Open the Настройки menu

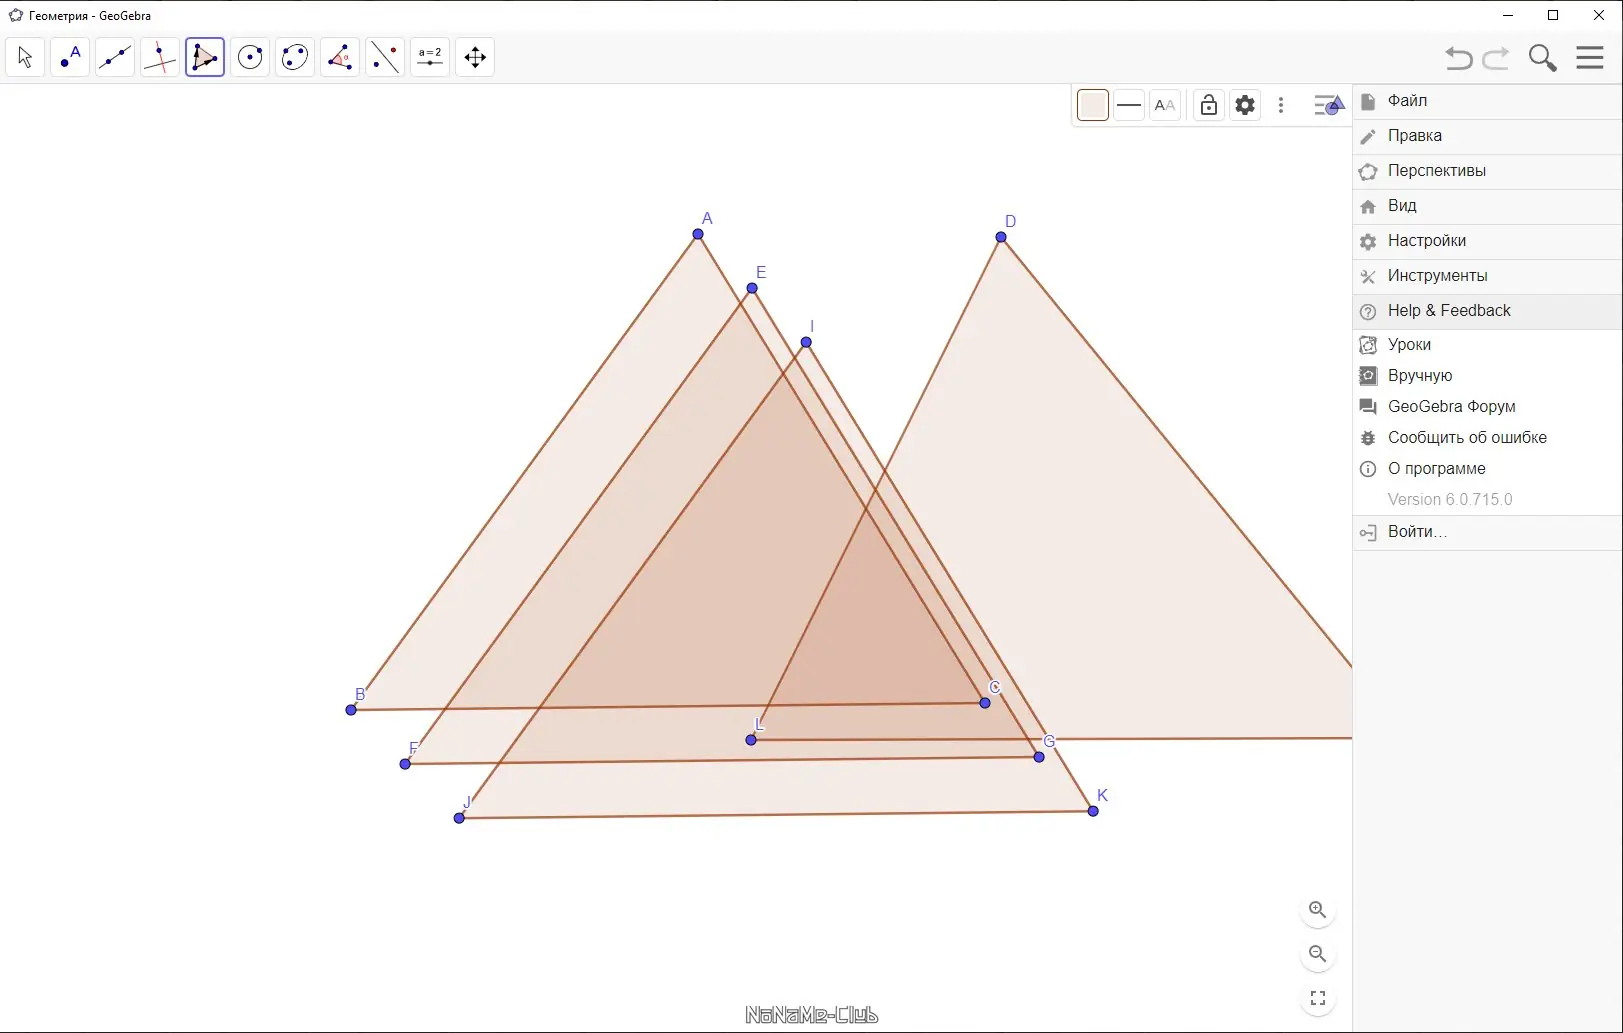click(1488, 241)
